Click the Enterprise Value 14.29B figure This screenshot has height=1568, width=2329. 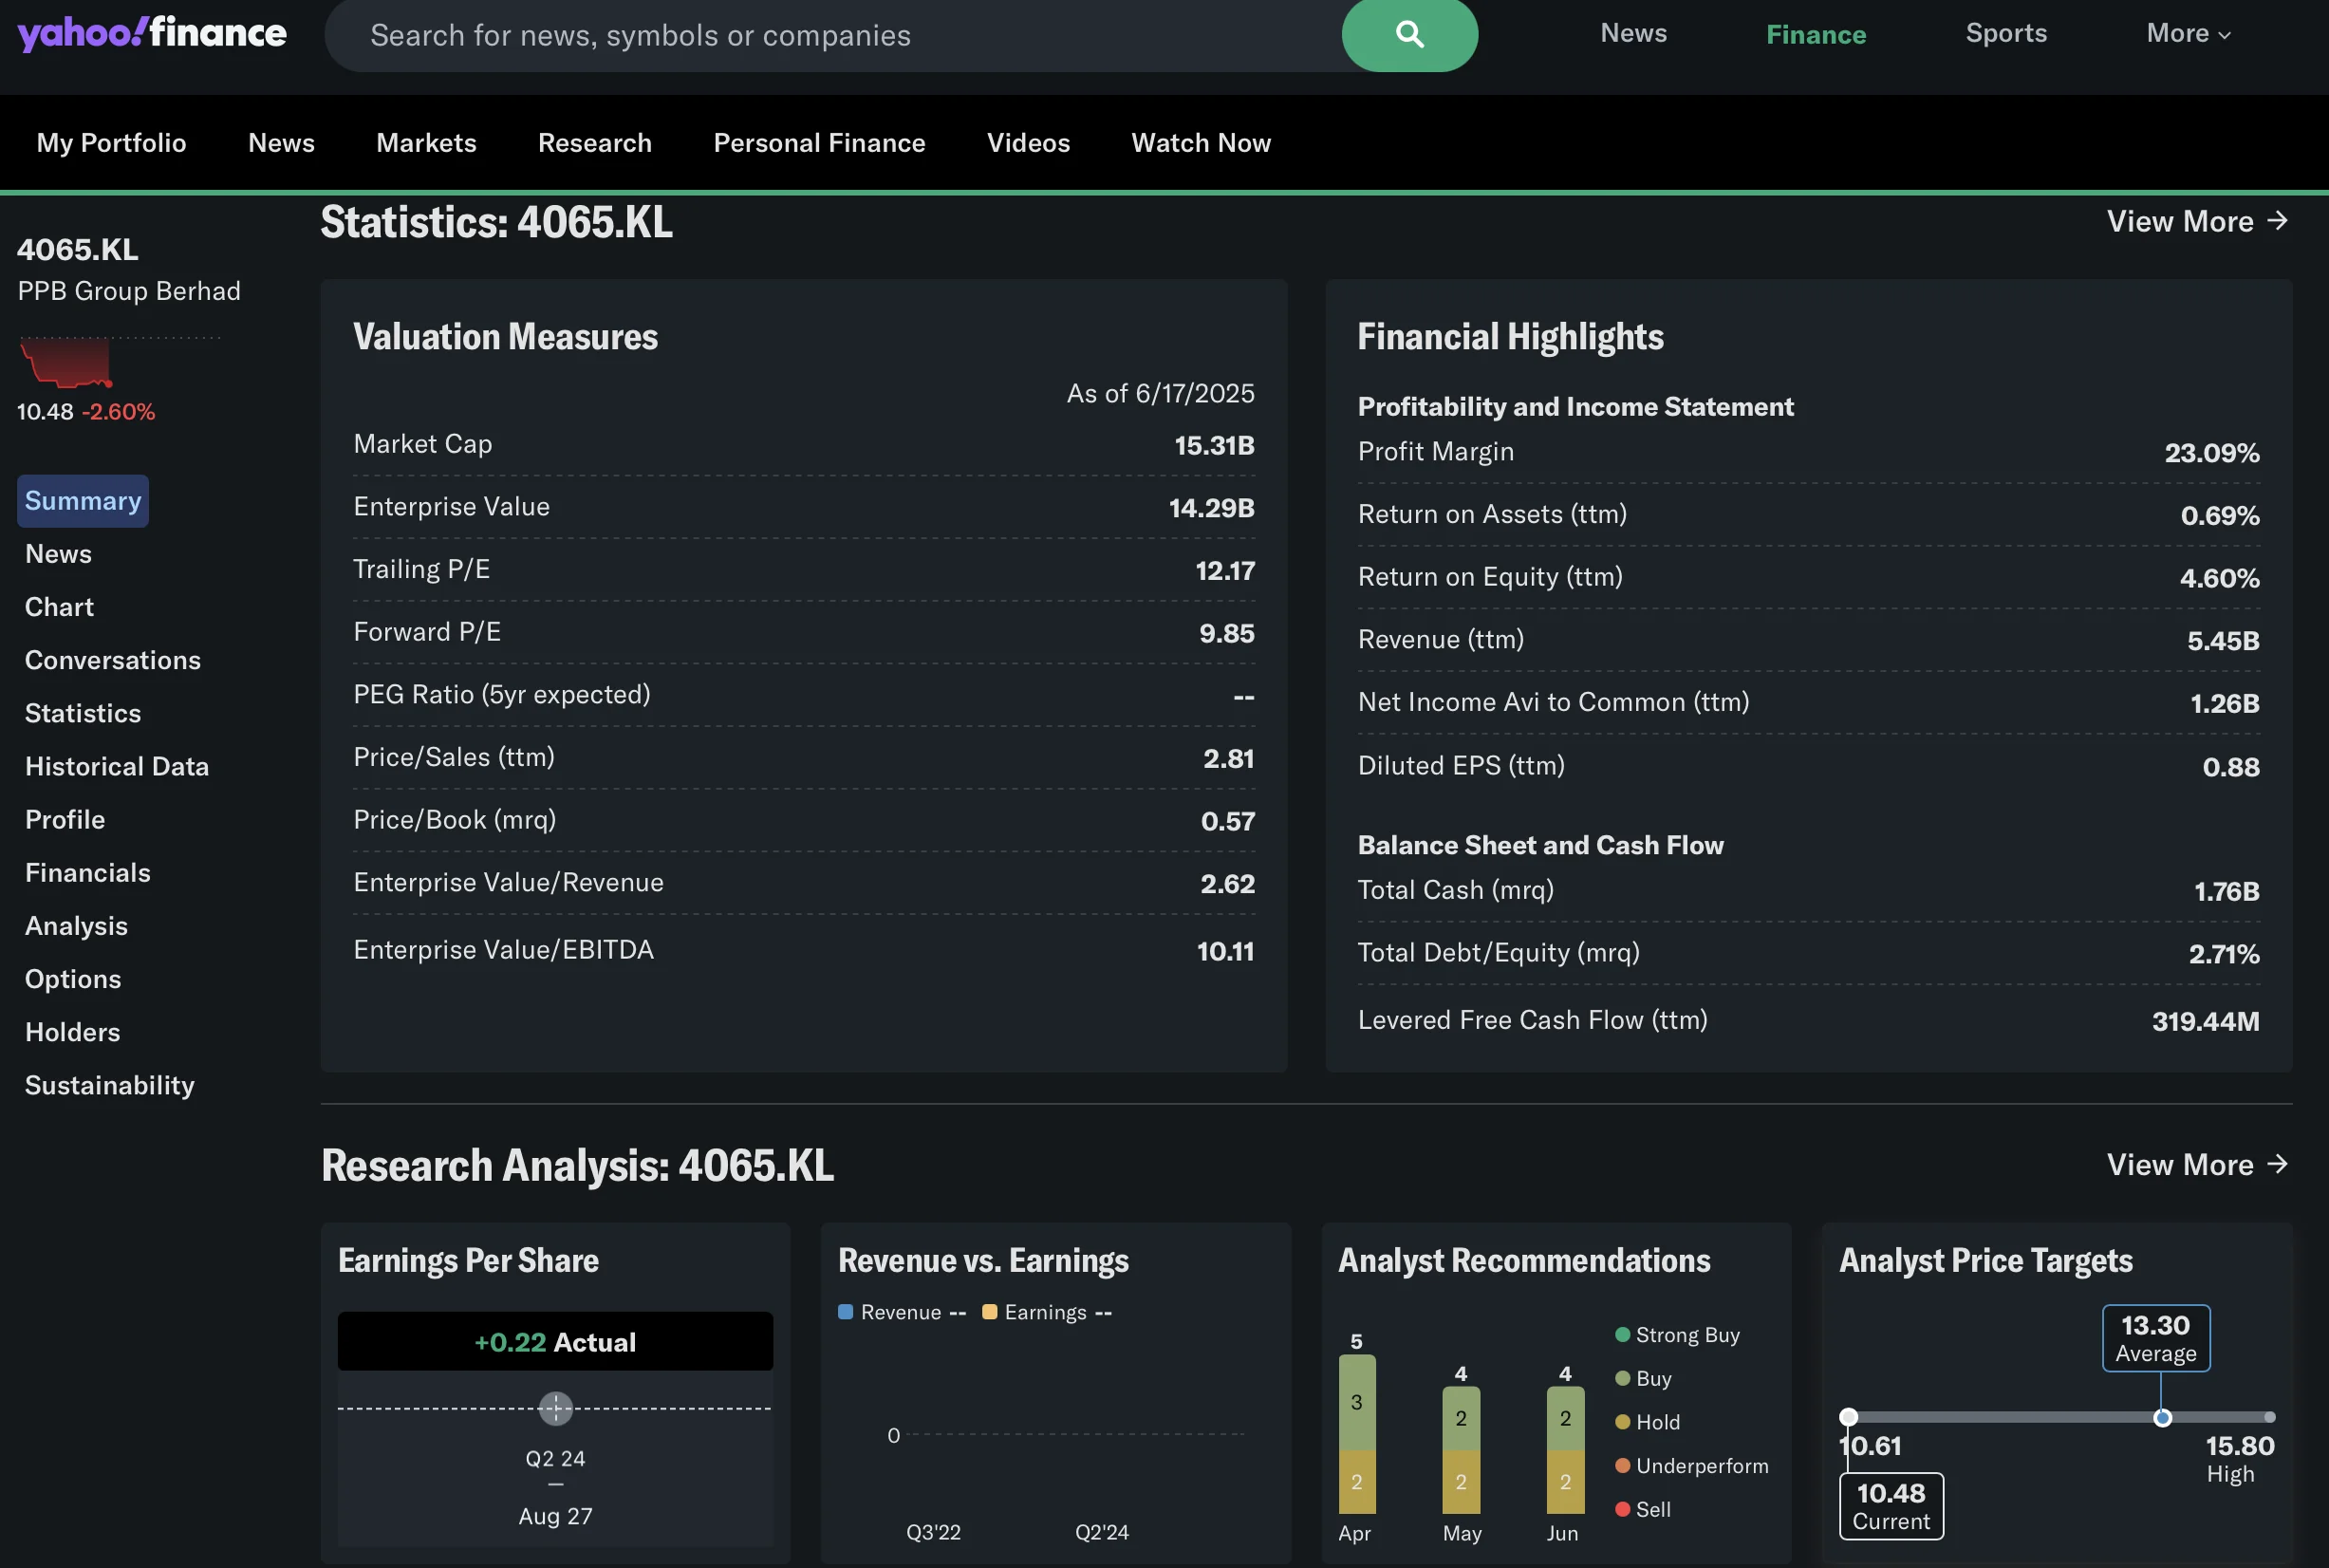coord(1211,508)
